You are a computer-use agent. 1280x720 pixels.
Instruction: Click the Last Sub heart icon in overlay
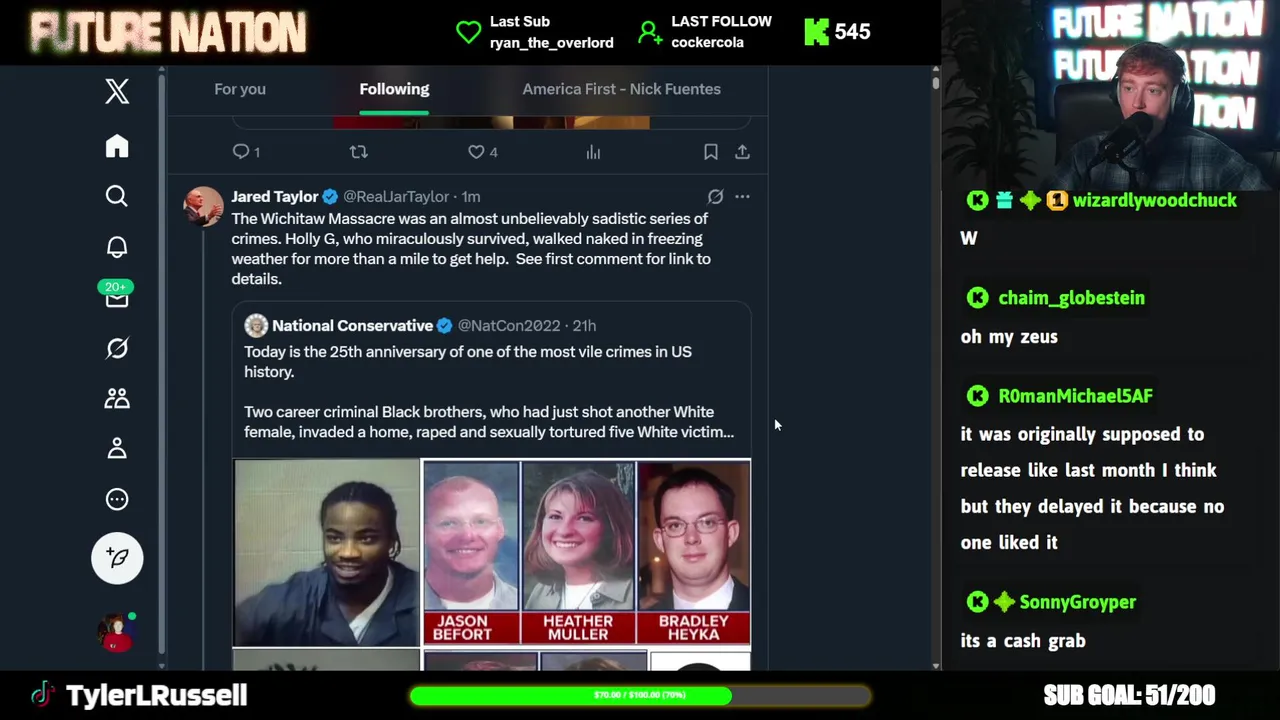coord(468,32)
